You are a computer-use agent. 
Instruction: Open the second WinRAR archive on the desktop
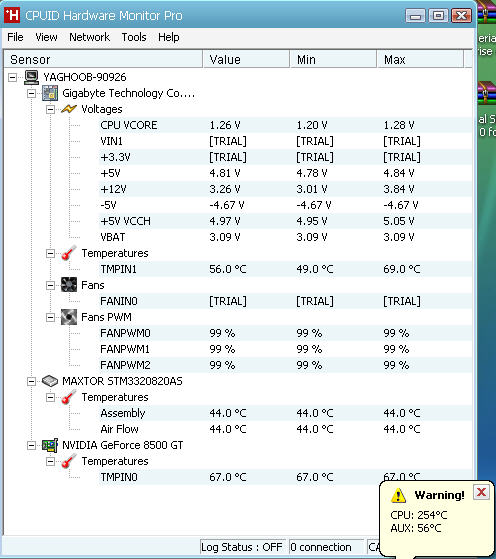(x=487, y=93)
